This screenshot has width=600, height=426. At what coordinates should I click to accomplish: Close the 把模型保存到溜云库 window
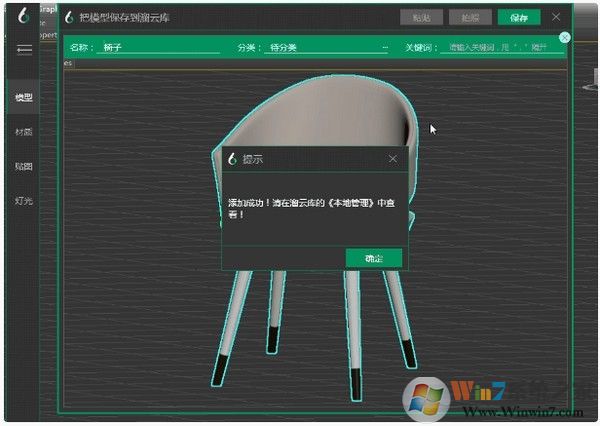556,17
